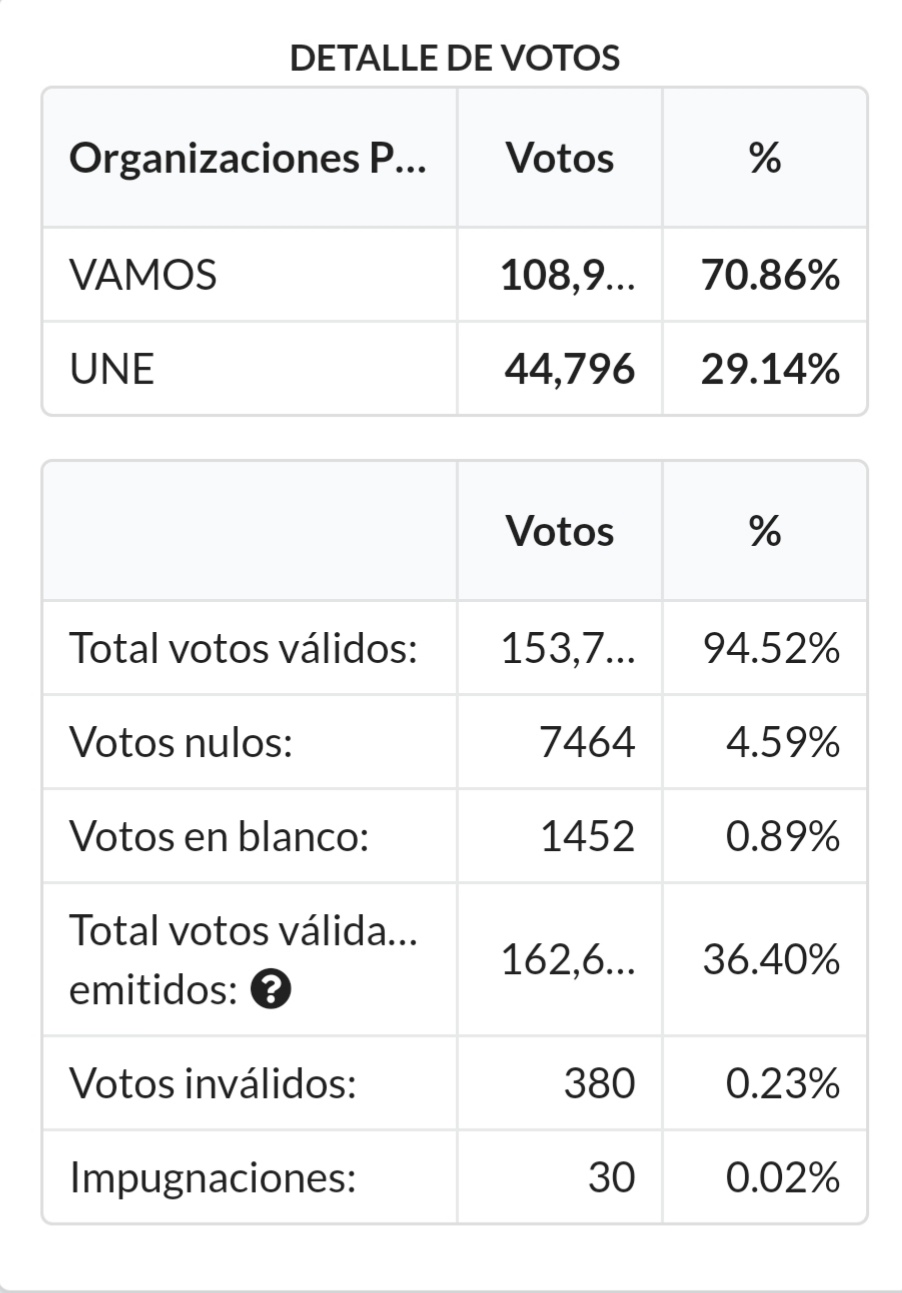Select the Votos nulos row label
This screenshot has width=902, height=1293.
click(x=181, y=743)
